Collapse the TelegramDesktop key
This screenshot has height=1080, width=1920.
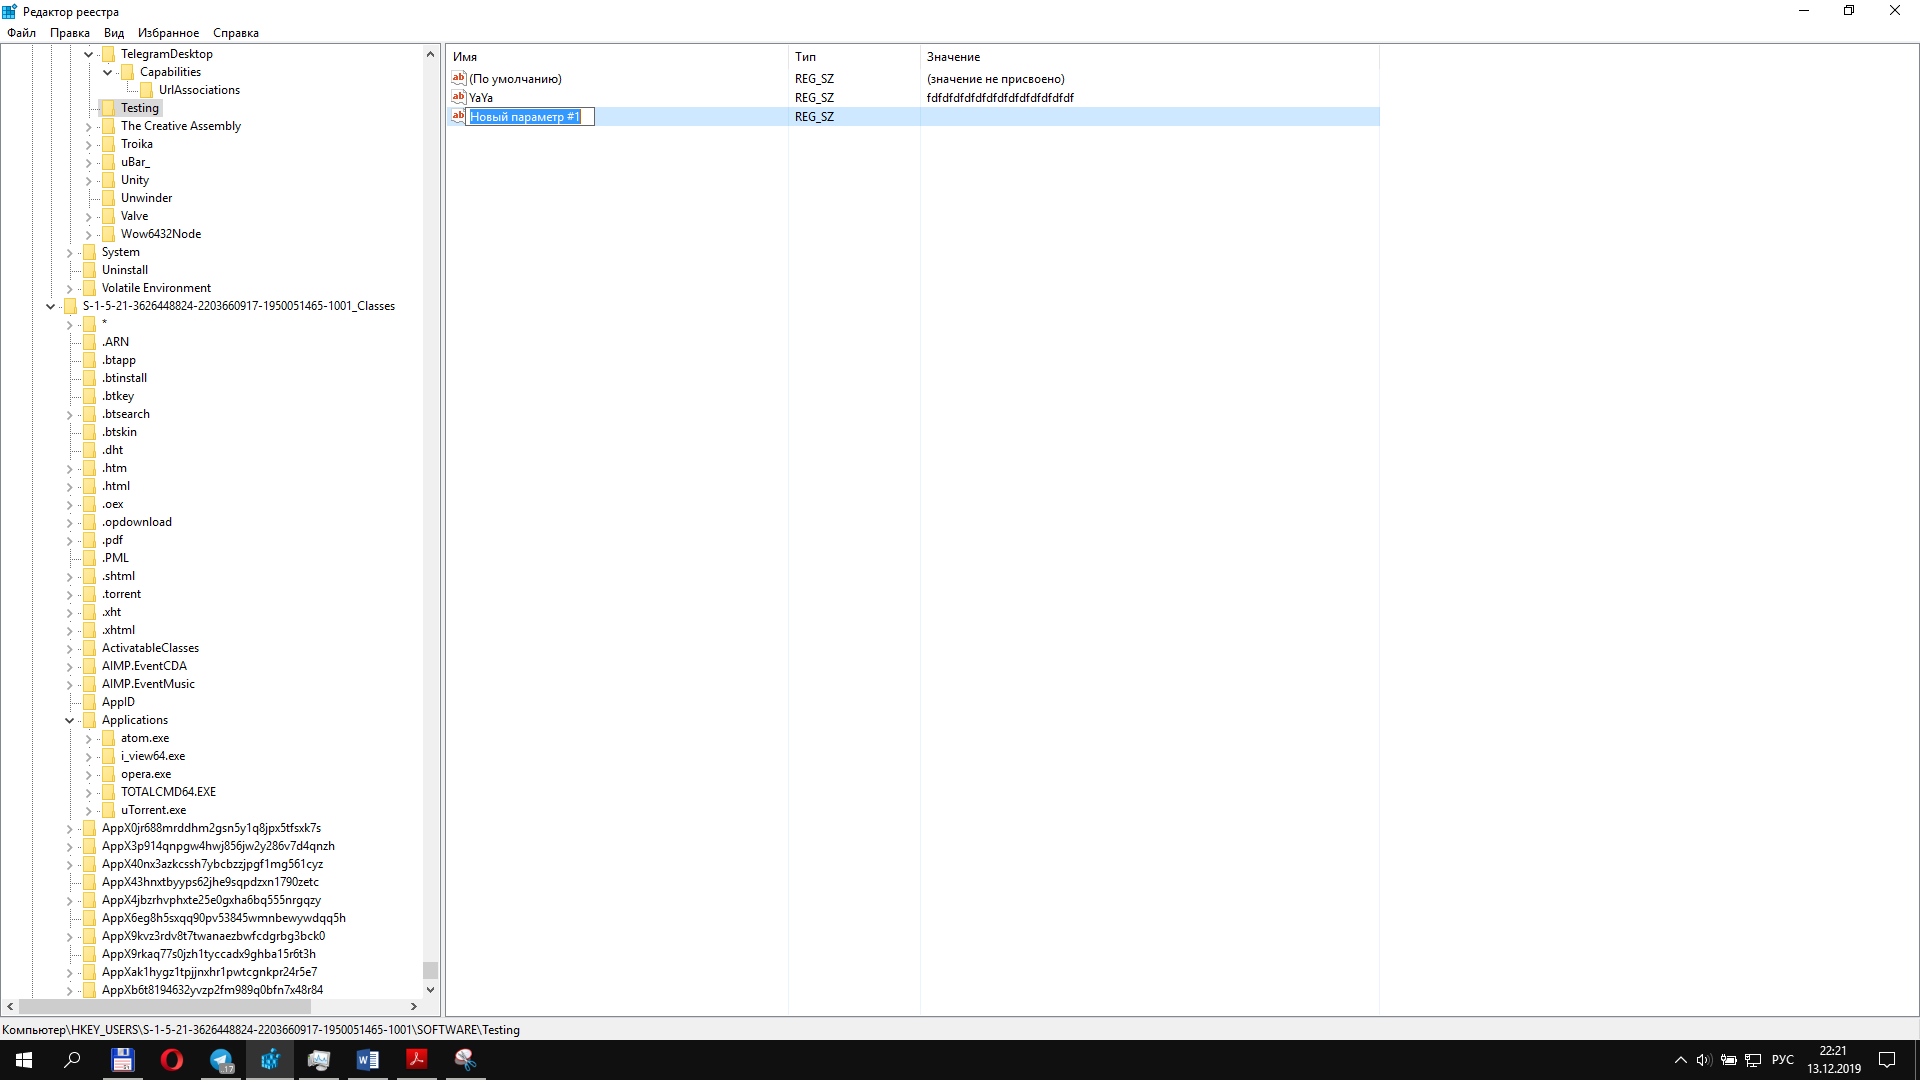(88, 54)
